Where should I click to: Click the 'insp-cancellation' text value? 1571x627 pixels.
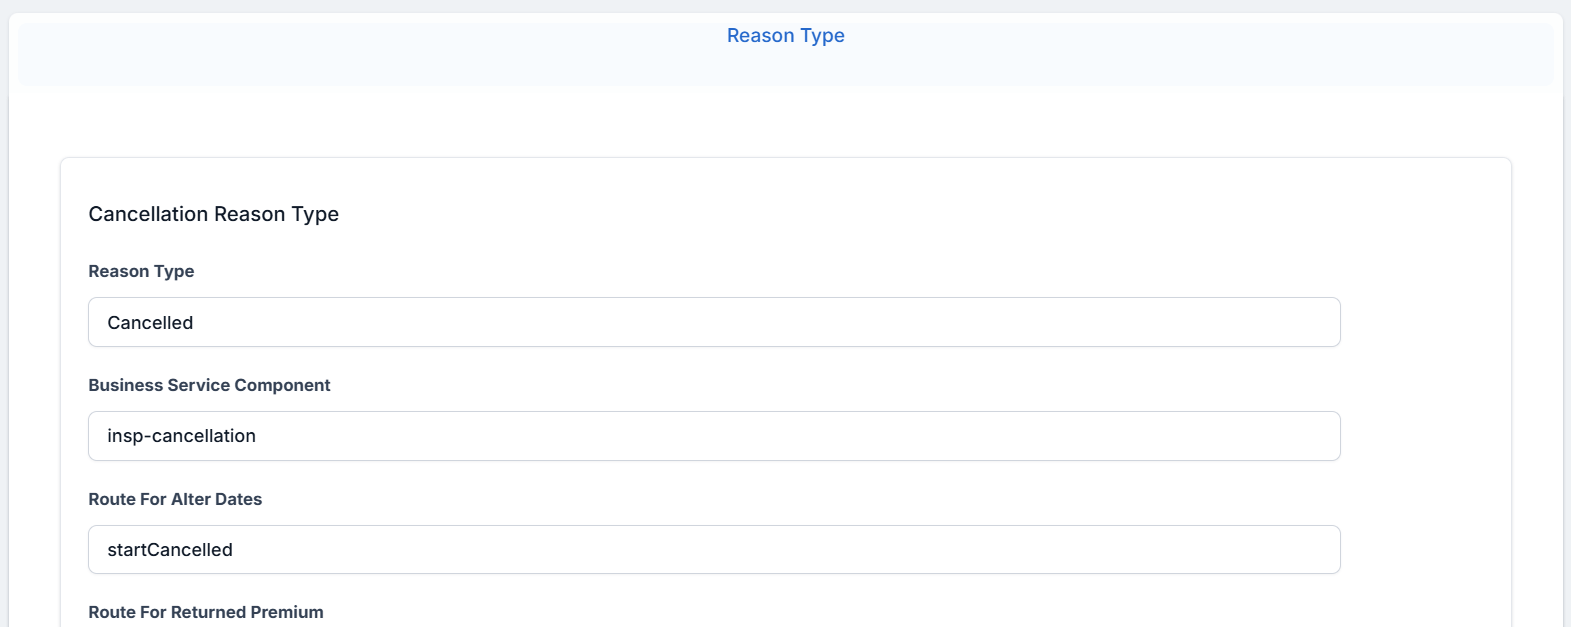[181, 436]
